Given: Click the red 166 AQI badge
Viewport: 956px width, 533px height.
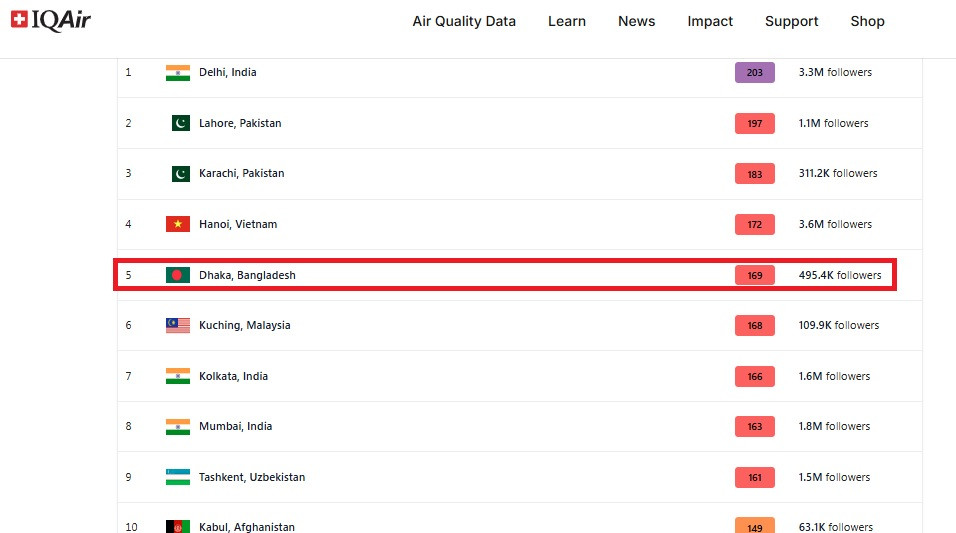Looking at the screenshot, I should [x=755, y=376].
